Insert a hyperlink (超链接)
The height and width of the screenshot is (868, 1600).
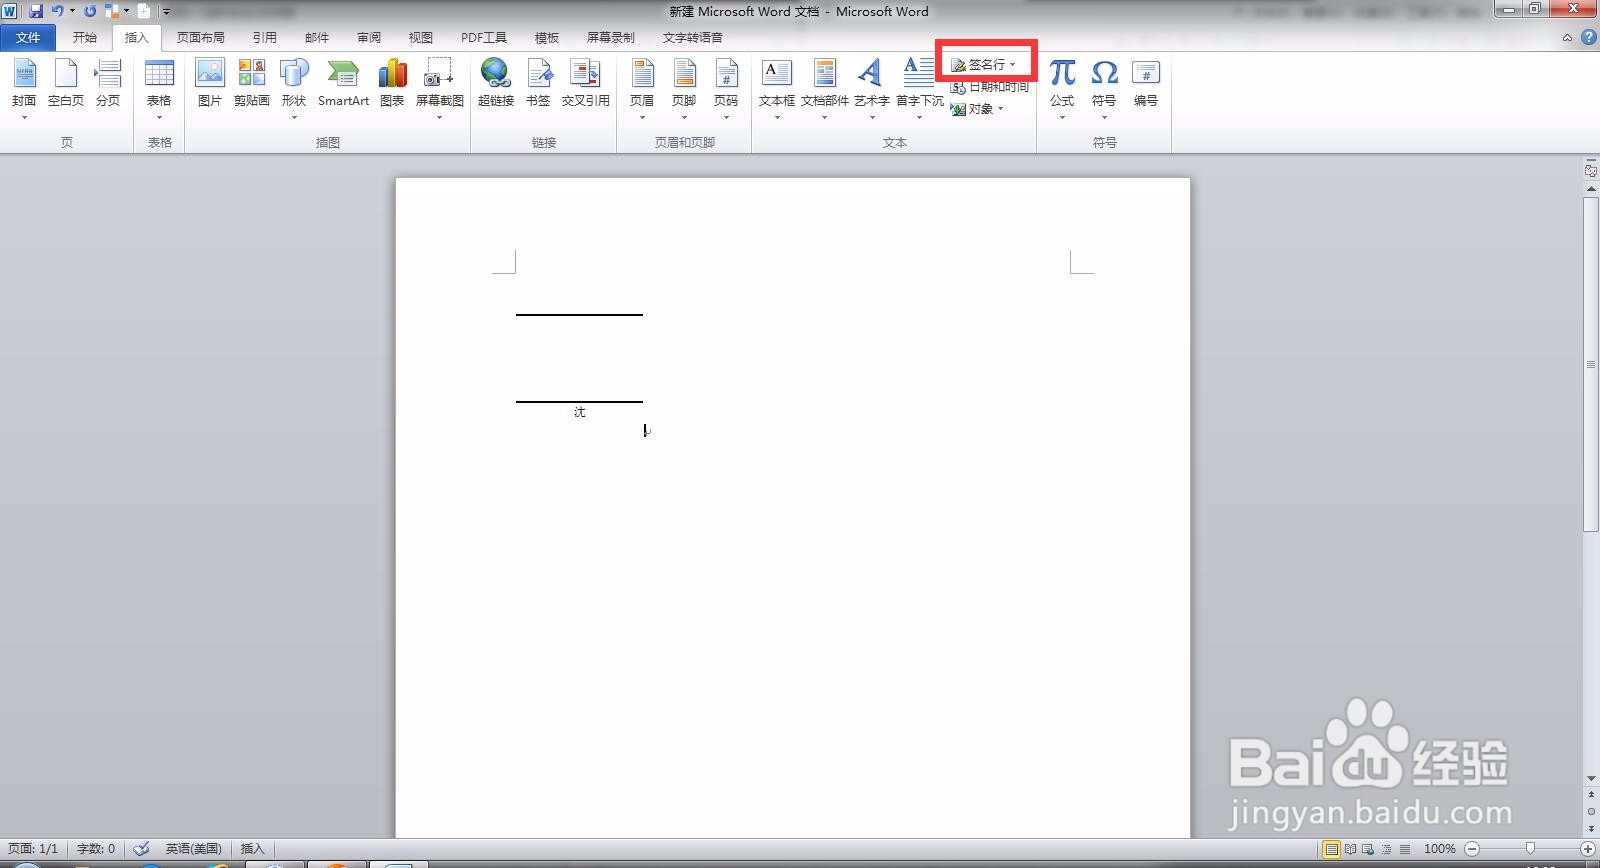pyautogui.click(x=496, y=84)
